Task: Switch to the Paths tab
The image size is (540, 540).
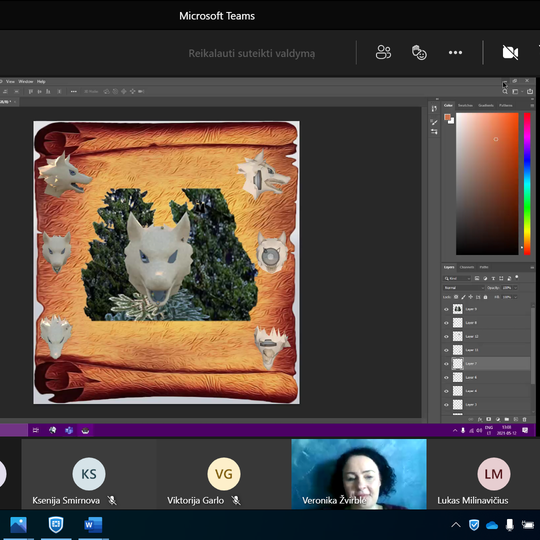Action: pyautogui.click(x=484, y=267)
